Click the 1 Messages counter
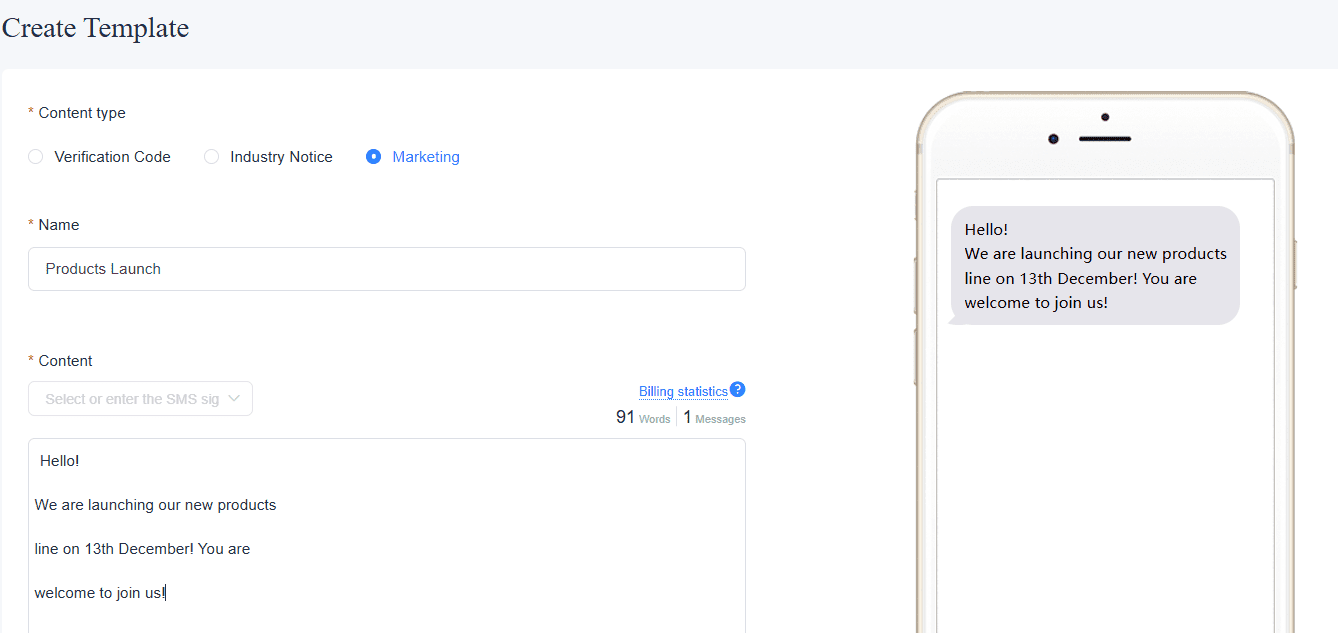 point(714,417)
